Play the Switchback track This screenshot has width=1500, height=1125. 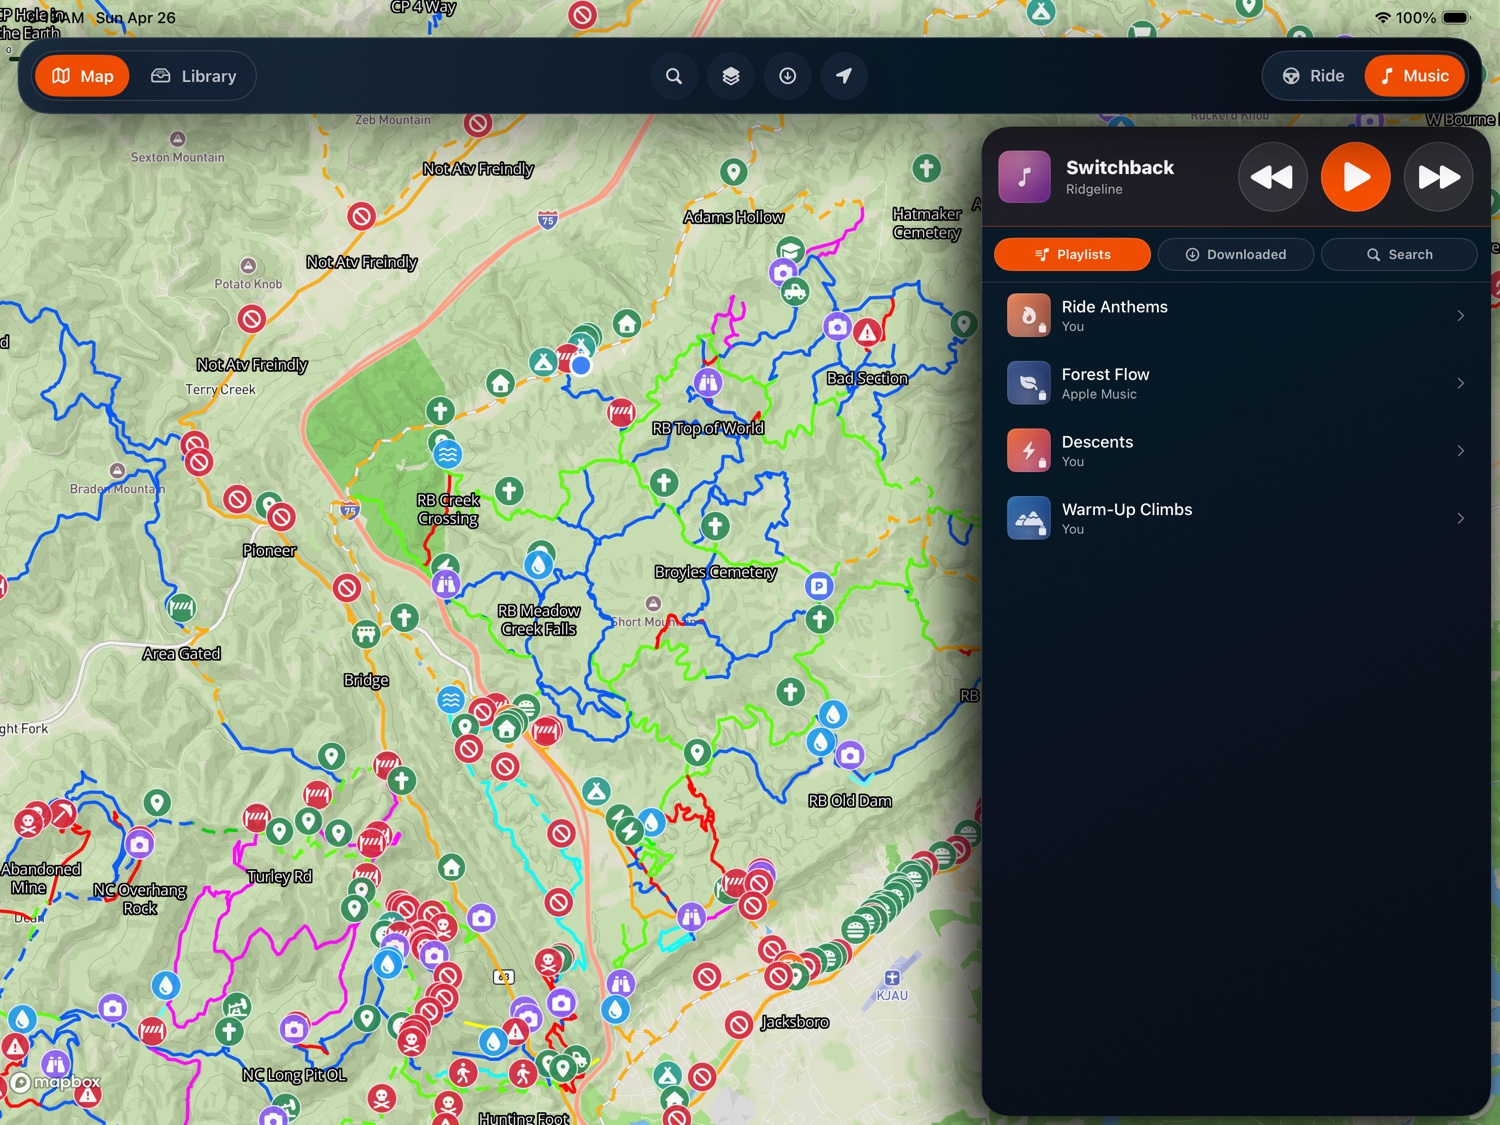1356,177
